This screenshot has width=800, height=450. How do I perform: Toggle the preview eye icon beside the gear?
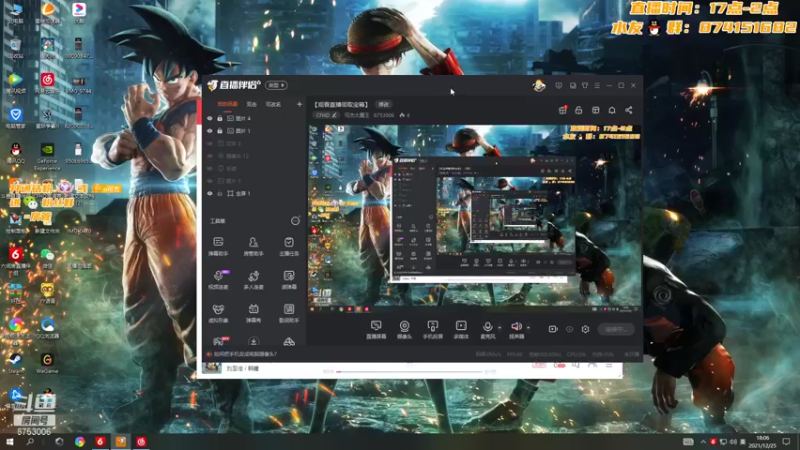[x=569, y=329]
